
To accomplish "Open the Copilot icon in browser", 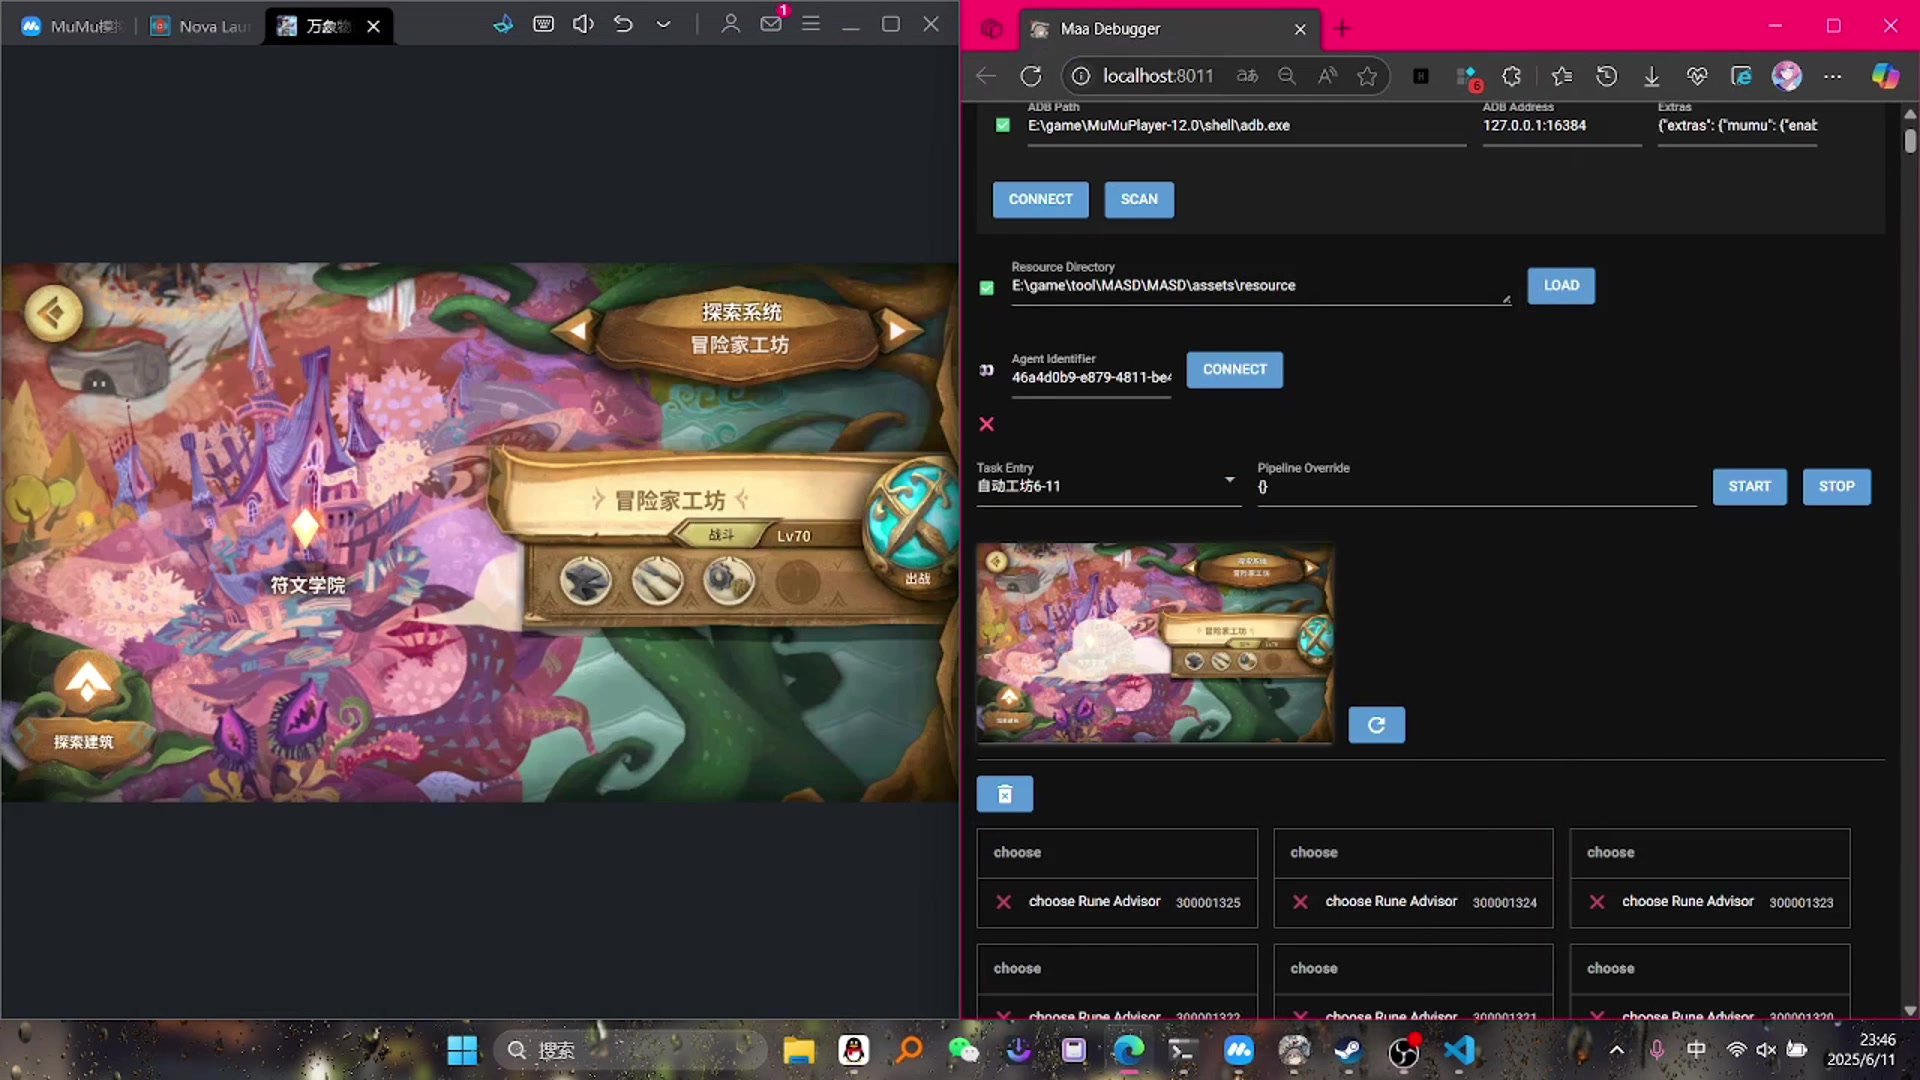I will click(1885, 76).
